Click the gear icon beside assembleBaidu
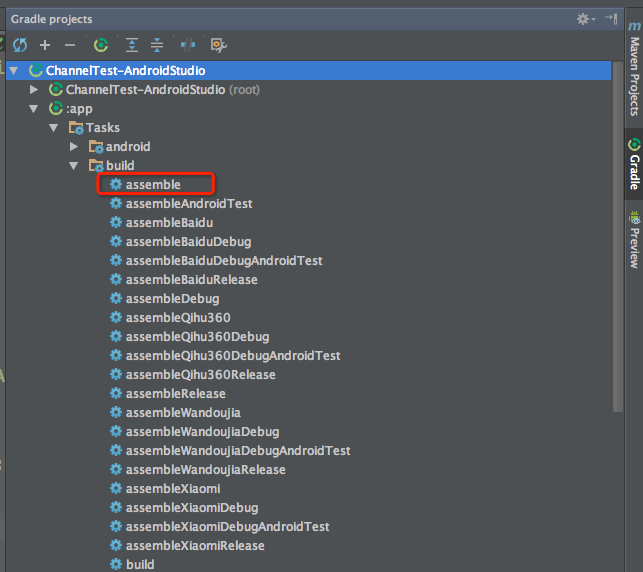The height and width of the screenshot is (572, 643). tap(116, 222)
